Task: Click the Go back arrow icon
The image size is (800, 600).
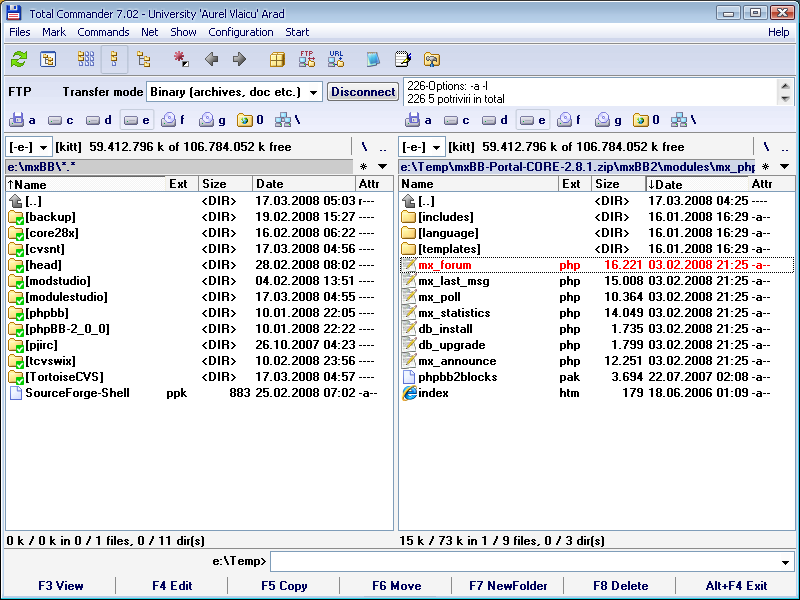Action: tap(212, 59)
